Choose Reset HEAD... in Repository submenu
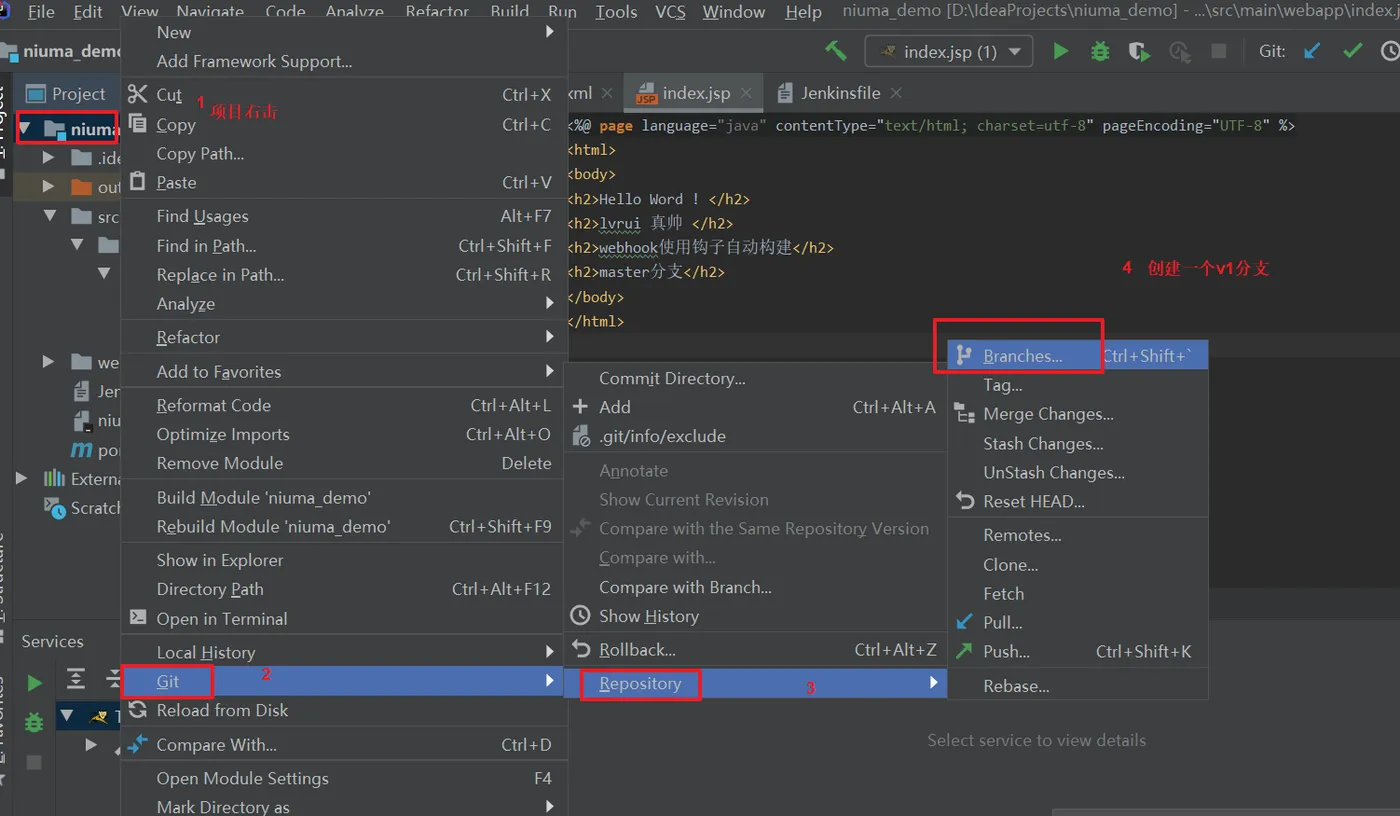Screen dimensions: 1400x816 pyautogui.click(x=1078, y=501)
